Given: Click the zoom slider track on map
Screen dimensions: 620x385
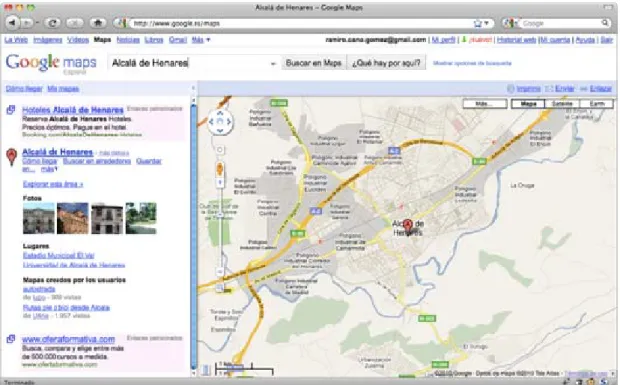Looking at the screenshot, I should 220,226.
